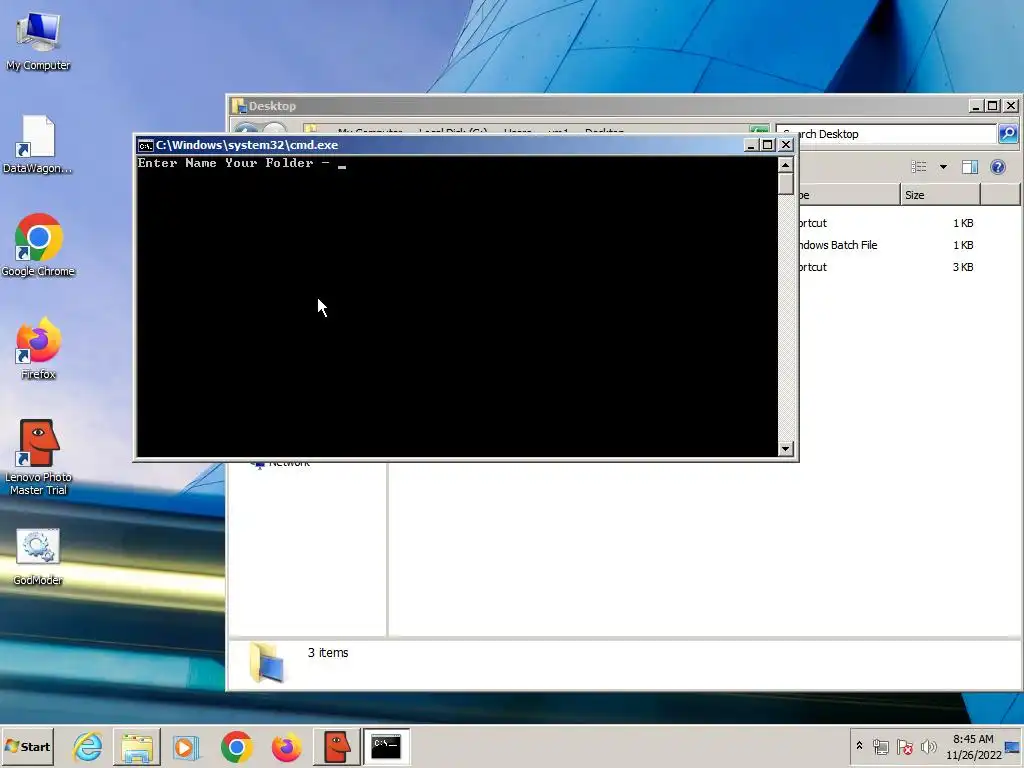Click the Search Desktop input field
The height and width of the screenshot is (768, 1024).
(x=886, y=134)
